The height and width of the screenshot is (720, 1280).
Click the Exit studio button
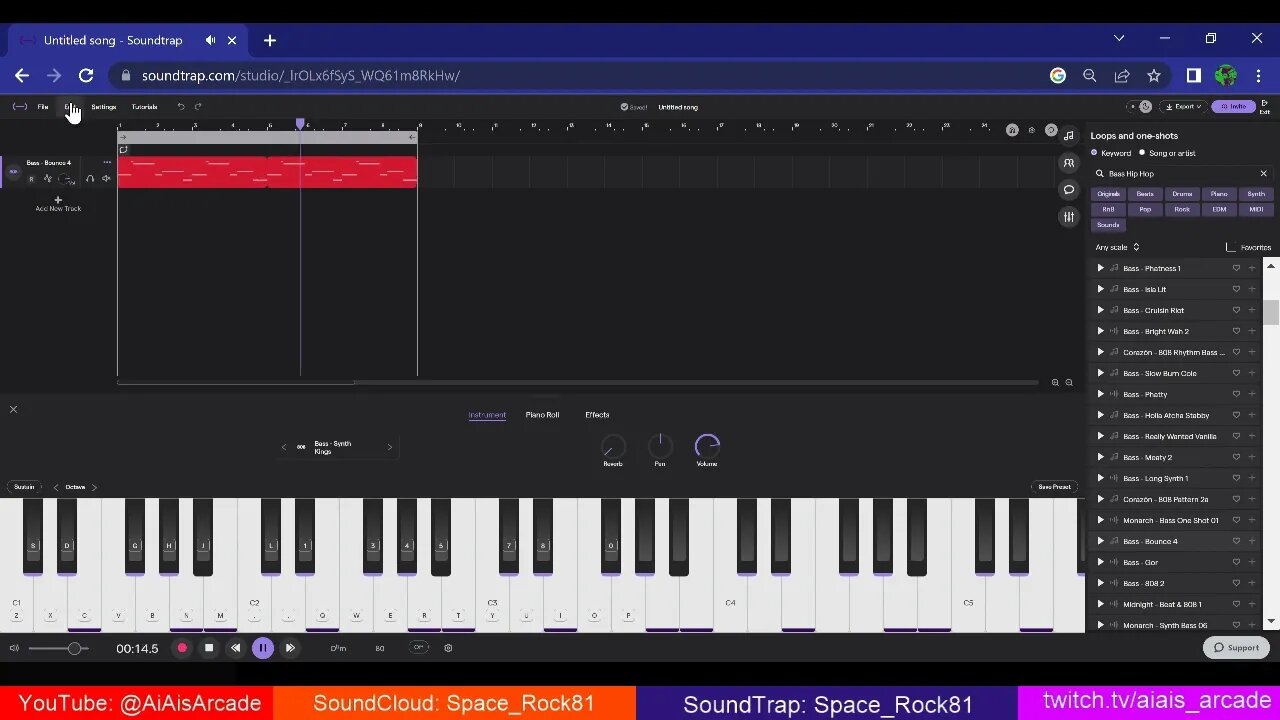(1265, 106)
